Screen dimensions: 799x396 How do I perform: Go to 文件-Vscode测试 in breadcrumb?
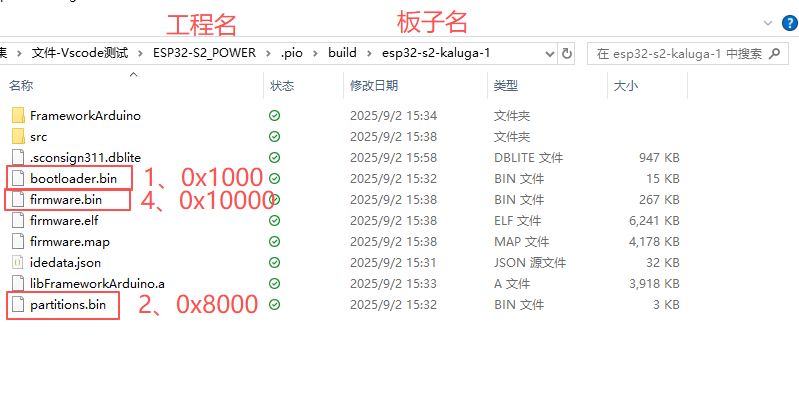pyautogui.click(x=79, y=53)
